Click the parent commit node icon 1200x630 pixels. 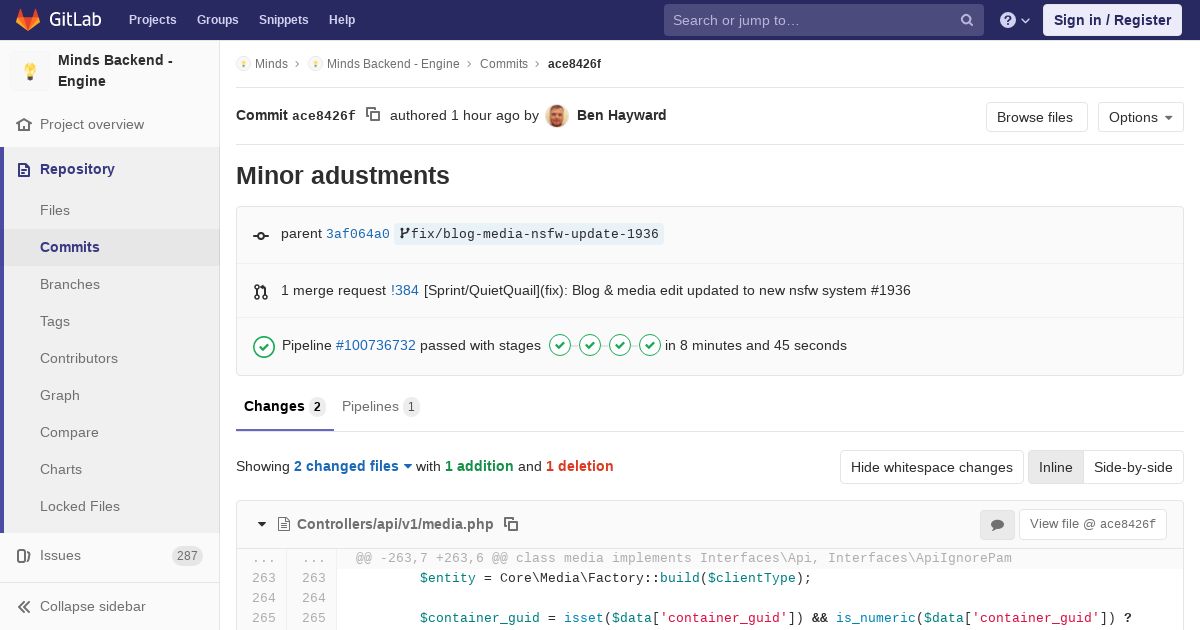point(261,235)
